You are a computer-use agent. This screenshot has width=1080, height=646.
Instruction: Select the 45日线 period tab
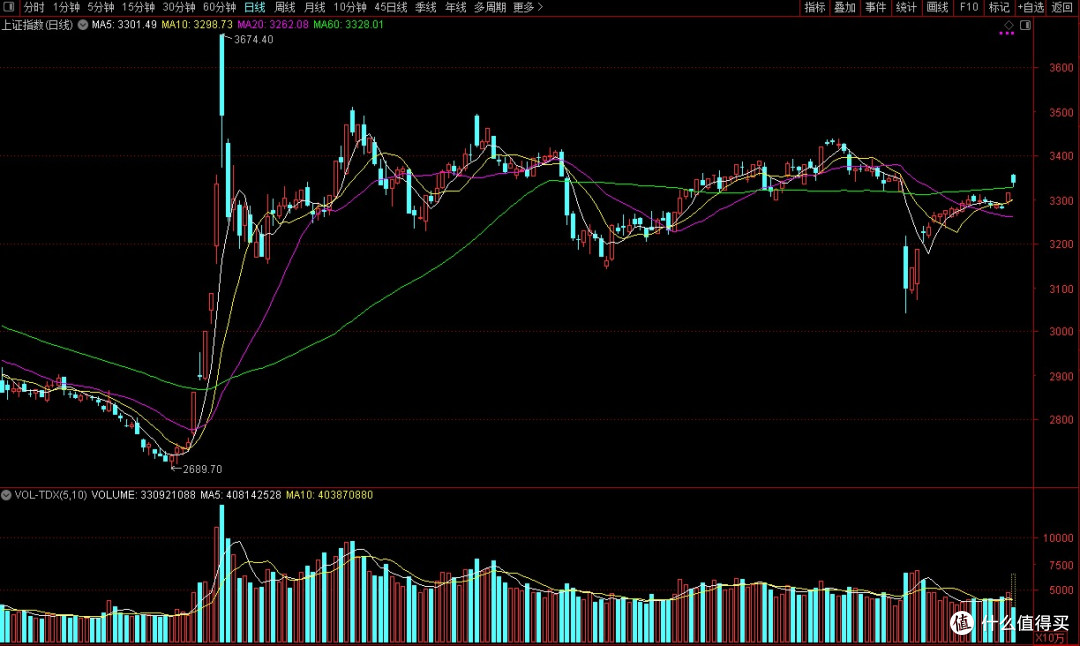pyautogui.click(x=391, y=7)
